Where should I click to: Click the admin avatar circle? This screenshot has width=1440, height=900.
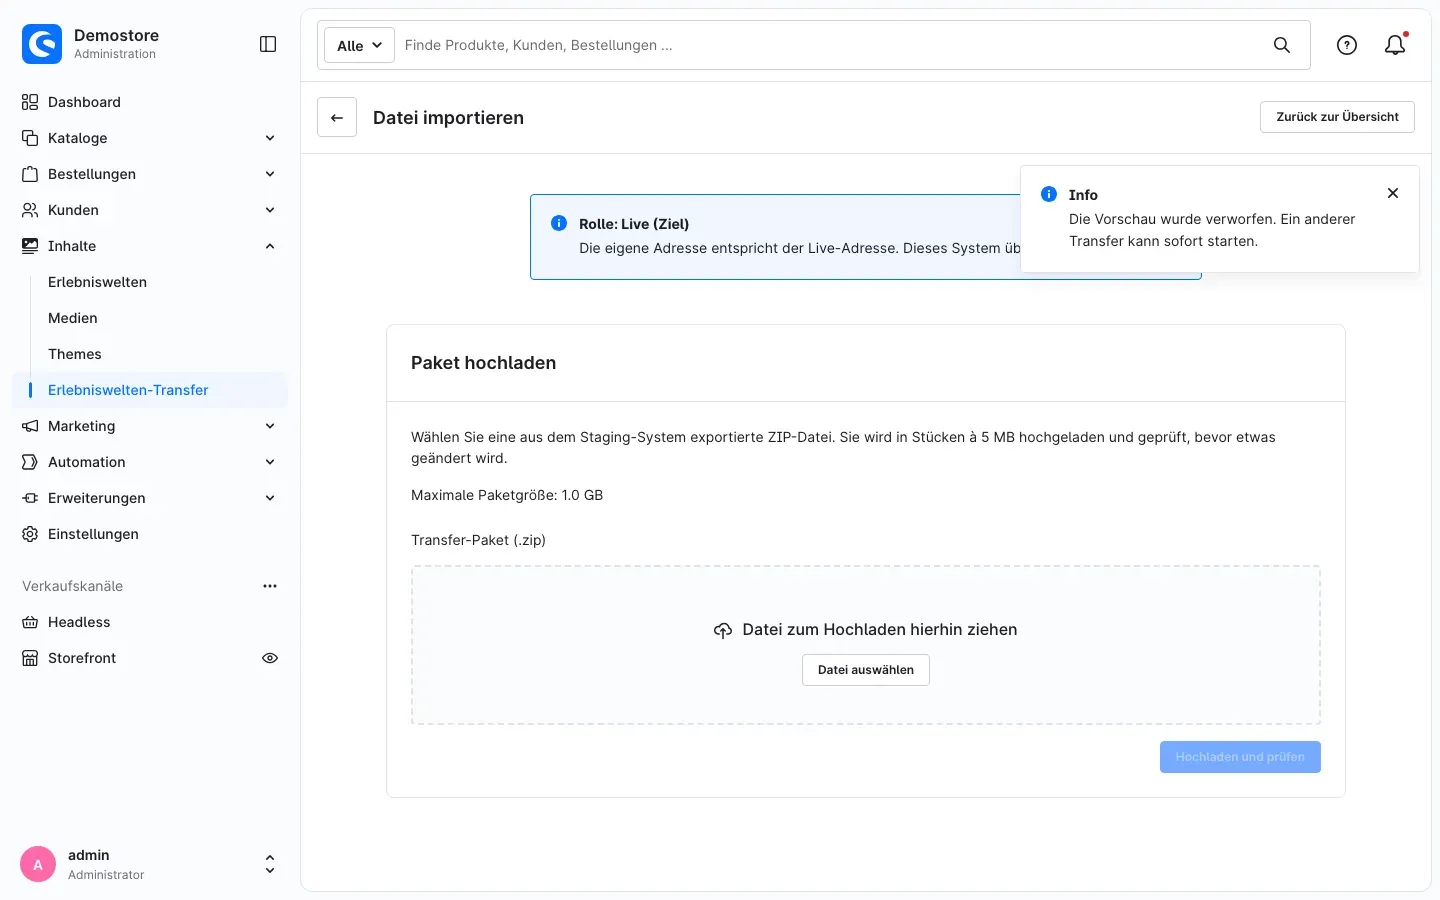(38, 864)
